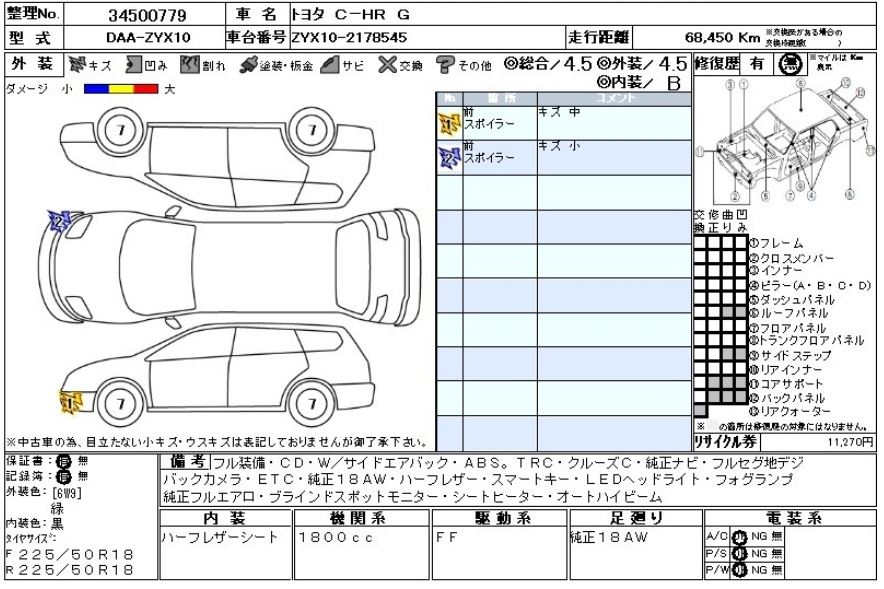
Task: Pick the 塗装・板金 paint repair icon
Action: click(249, 66)
